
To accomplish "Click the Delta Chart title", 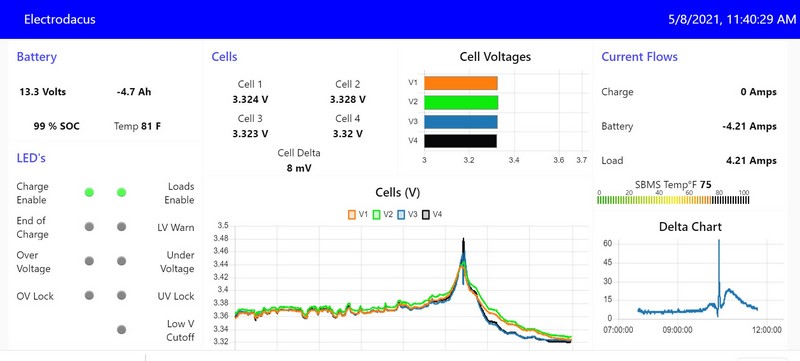I will (690, 226).
